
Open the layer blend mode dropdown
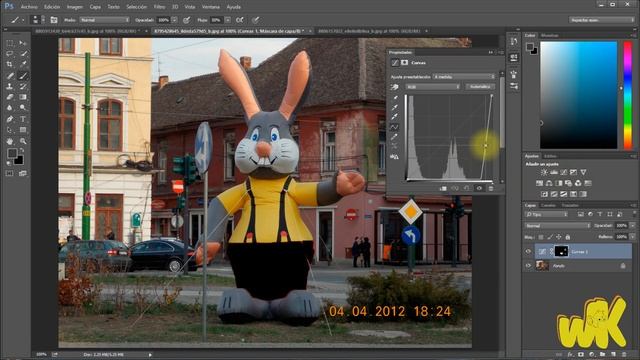coord(558,225)
